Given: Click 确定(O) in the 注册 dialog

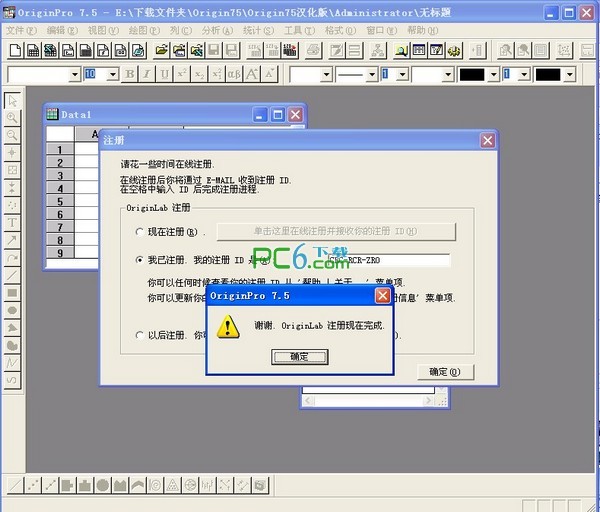Looking at the screenshot, I should coord(445,372).
